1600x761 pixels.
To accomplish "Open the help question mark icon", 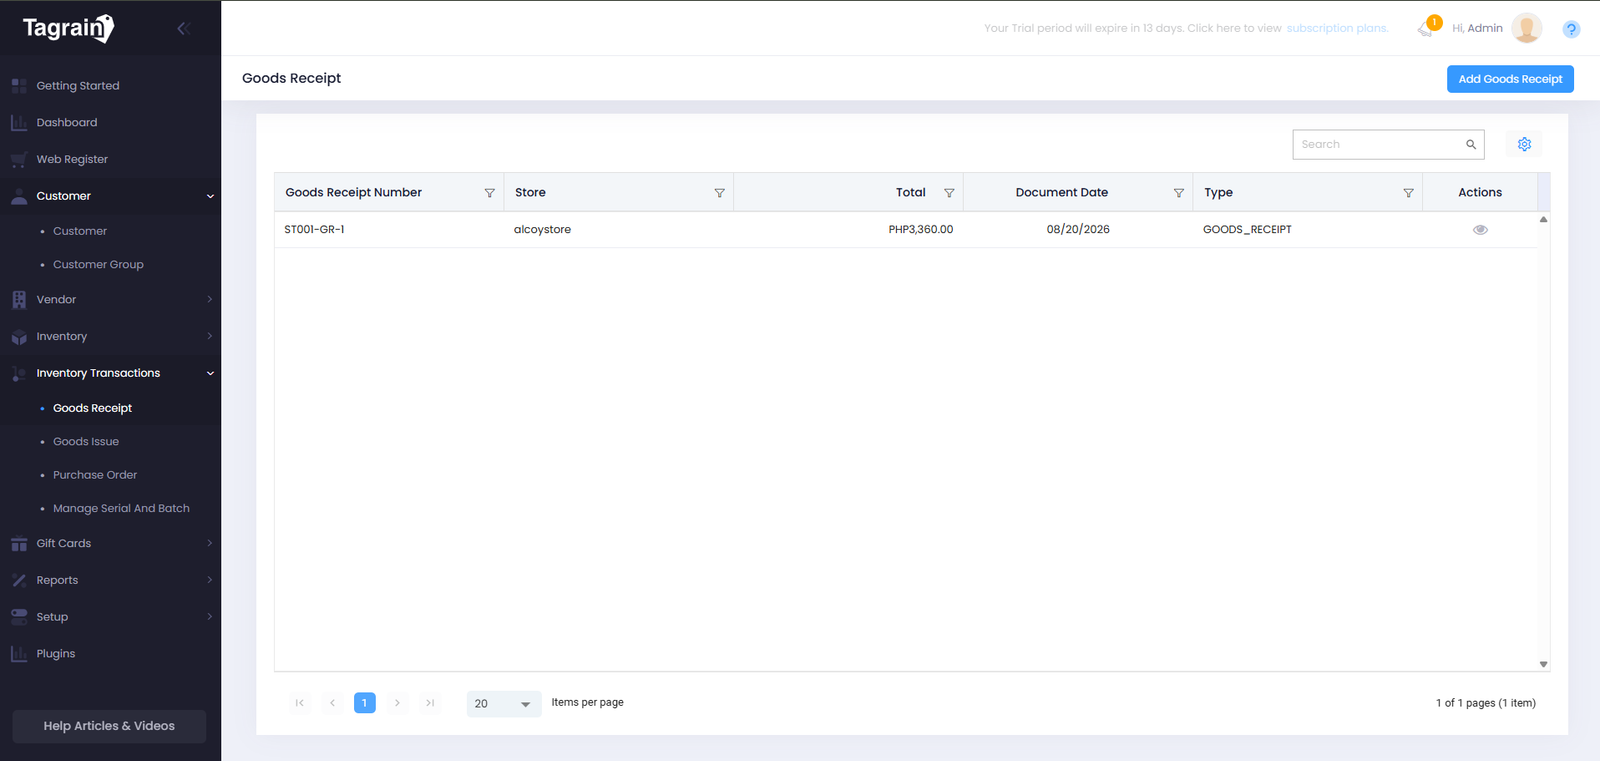I will click(x=1571, y=29).
